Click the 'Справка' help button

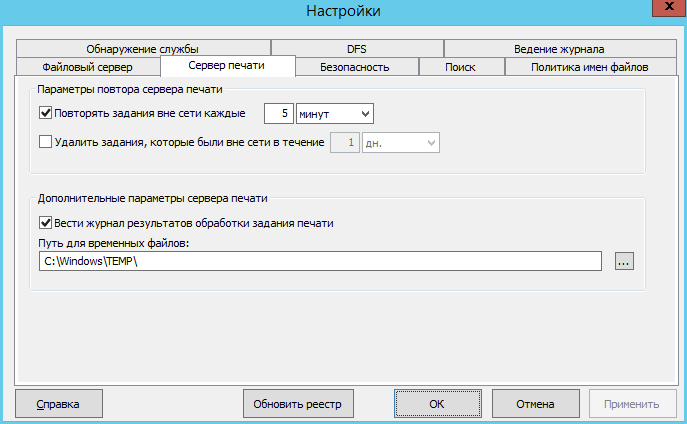pos(58,404)
